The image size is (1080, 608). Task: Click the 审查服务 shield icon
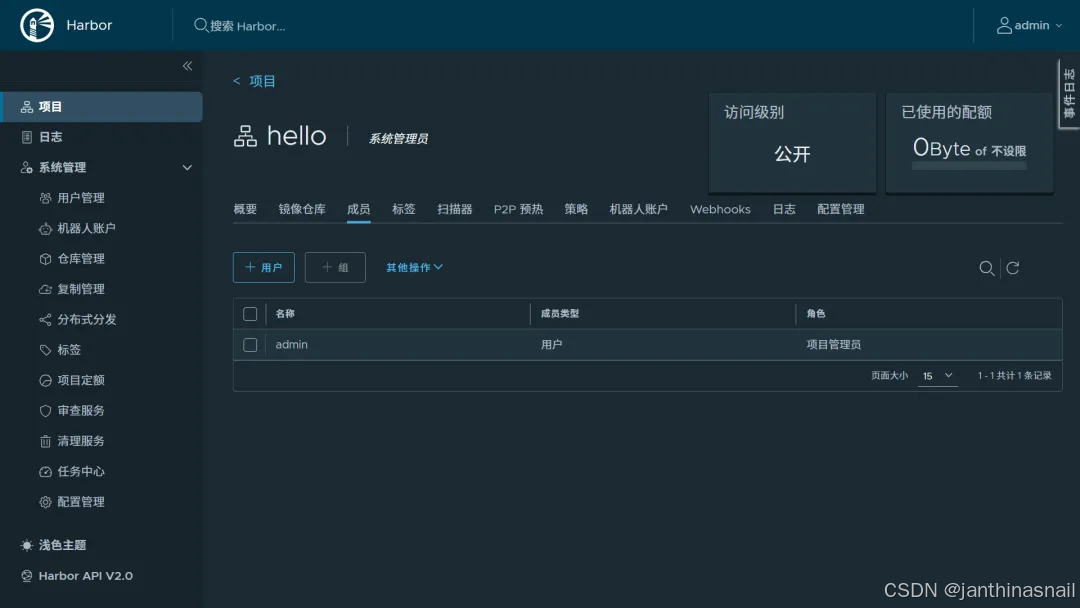pyautogui.click(x=45, y=410)
